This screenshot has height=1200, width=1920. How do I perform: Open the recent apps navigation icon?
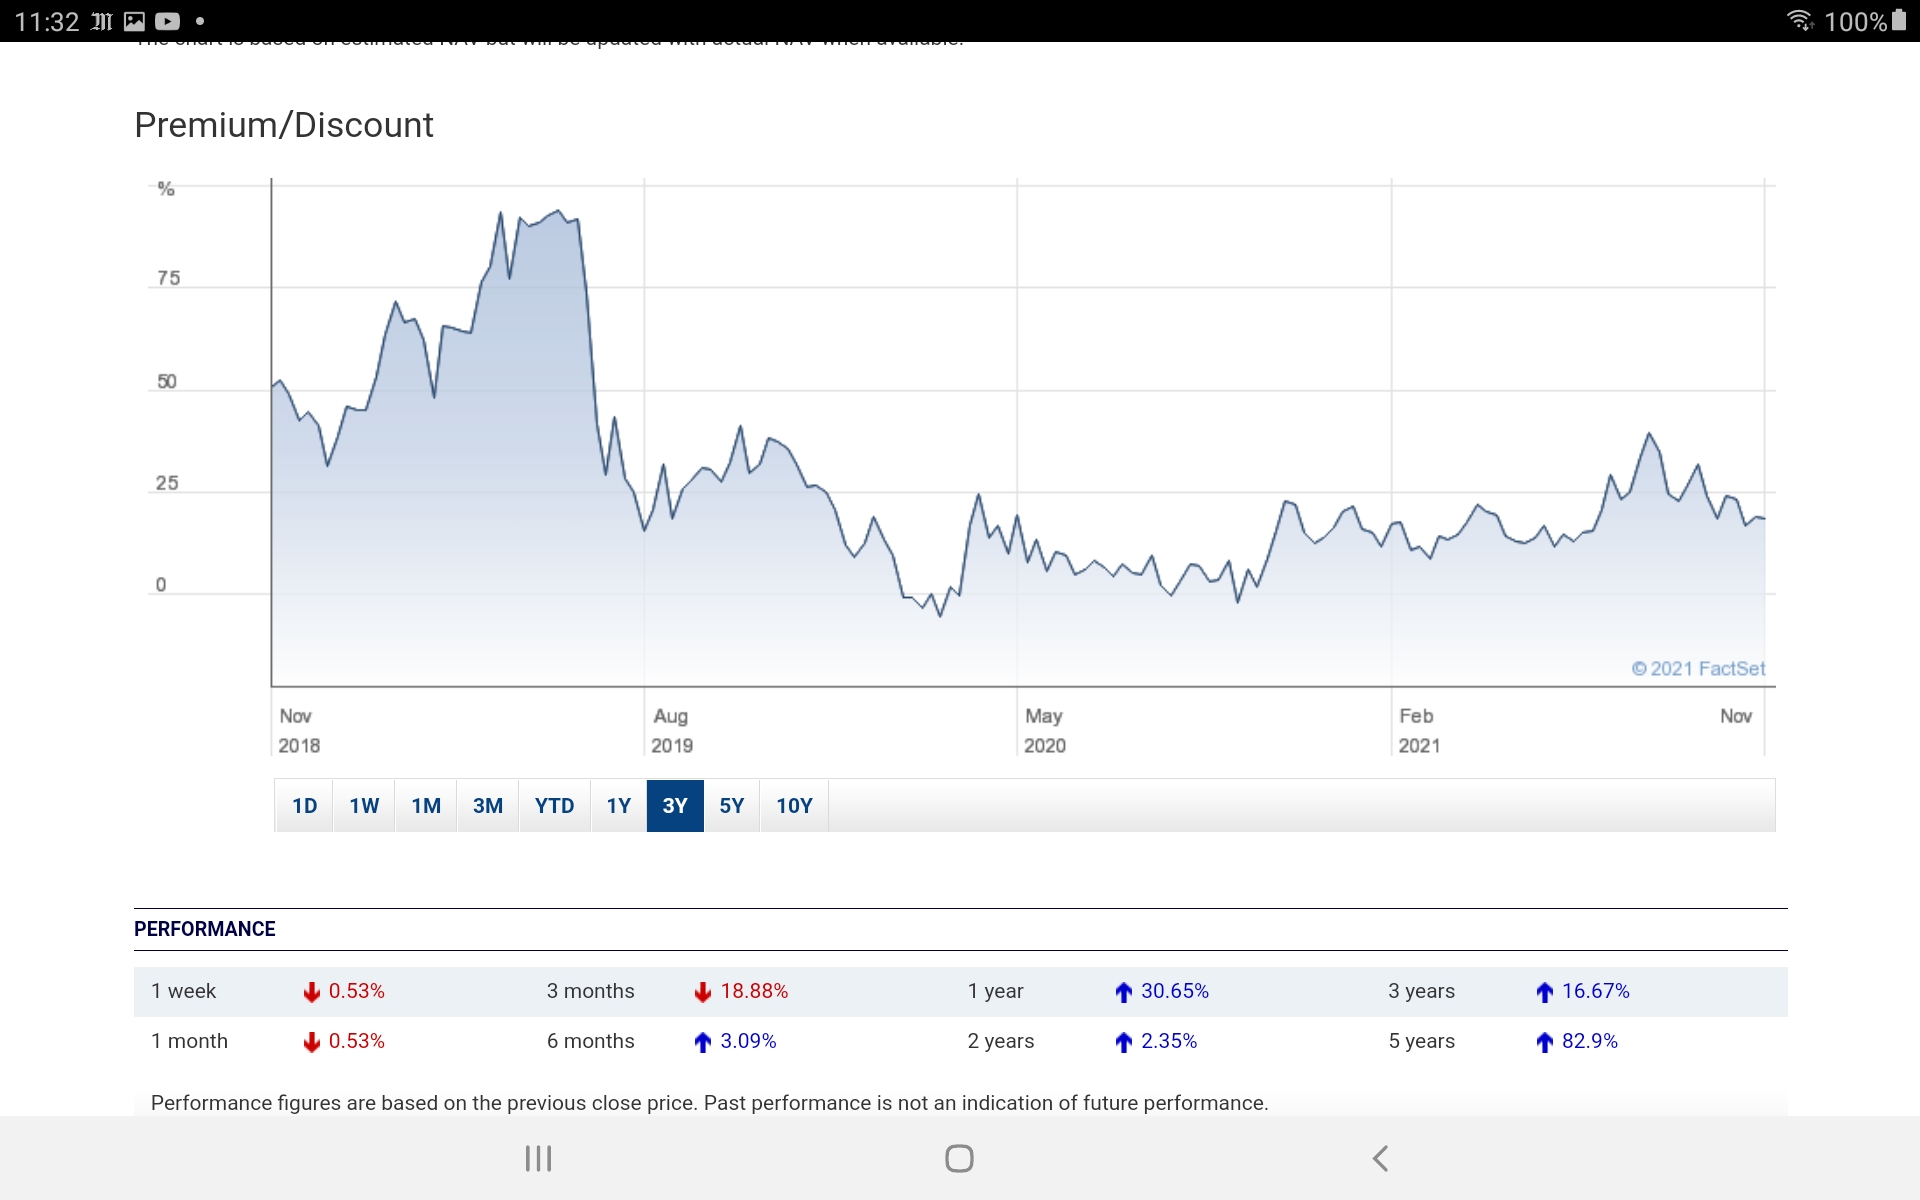coord(538,1158)
